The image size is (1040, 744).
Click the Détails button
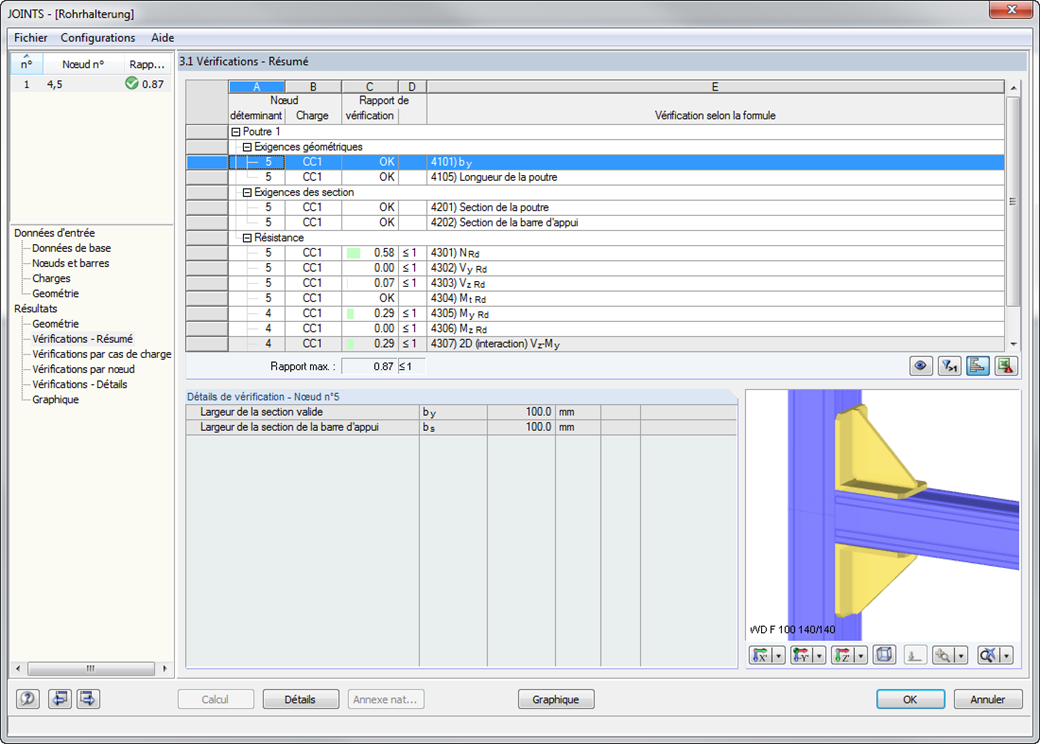[x=300, y=700]
